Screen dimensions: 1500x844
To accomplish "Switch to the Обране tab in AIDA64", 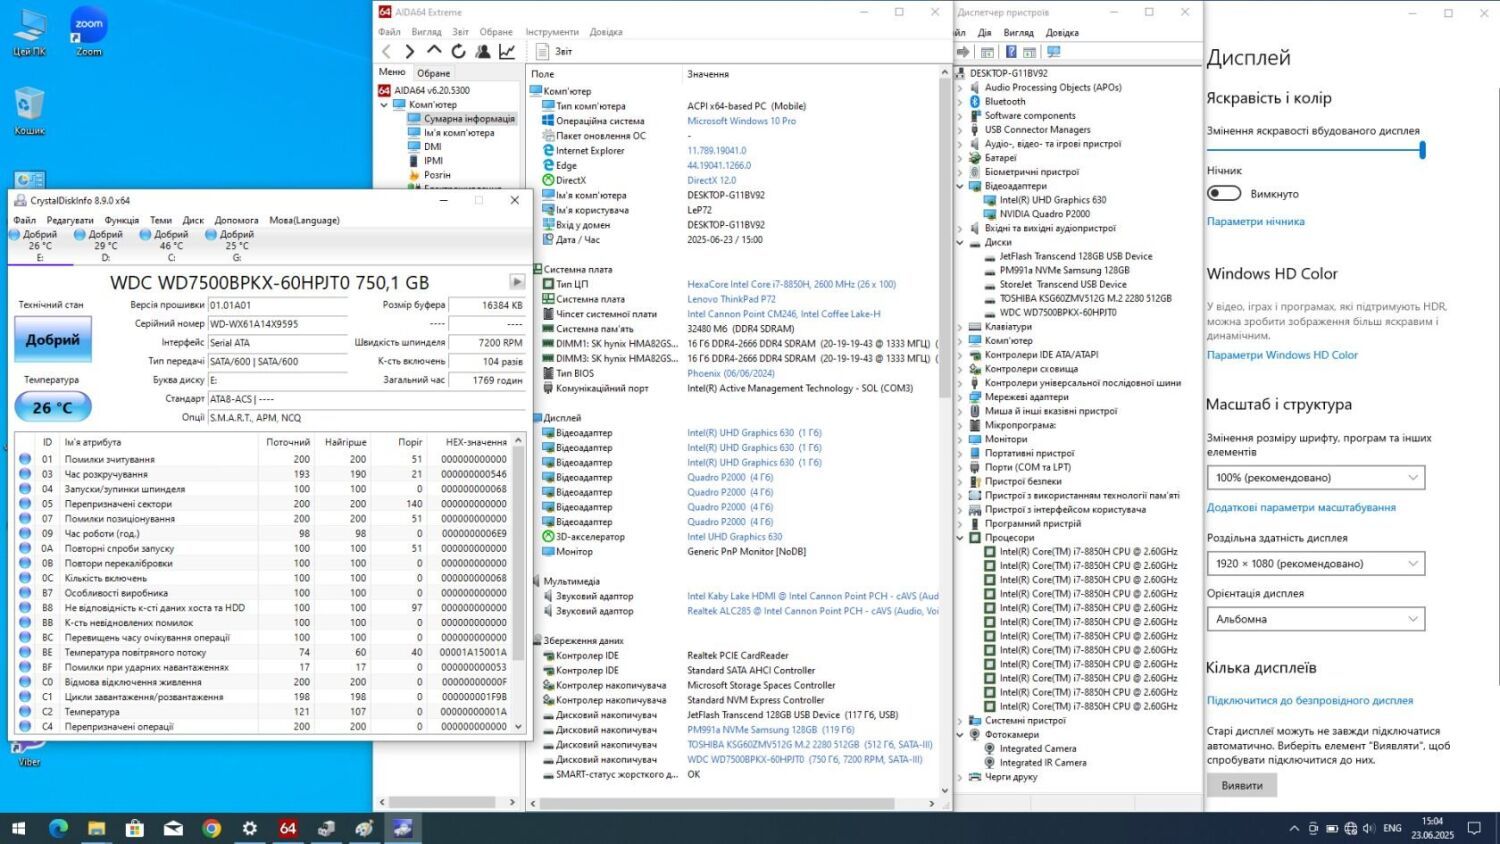I will pos(433,73).
